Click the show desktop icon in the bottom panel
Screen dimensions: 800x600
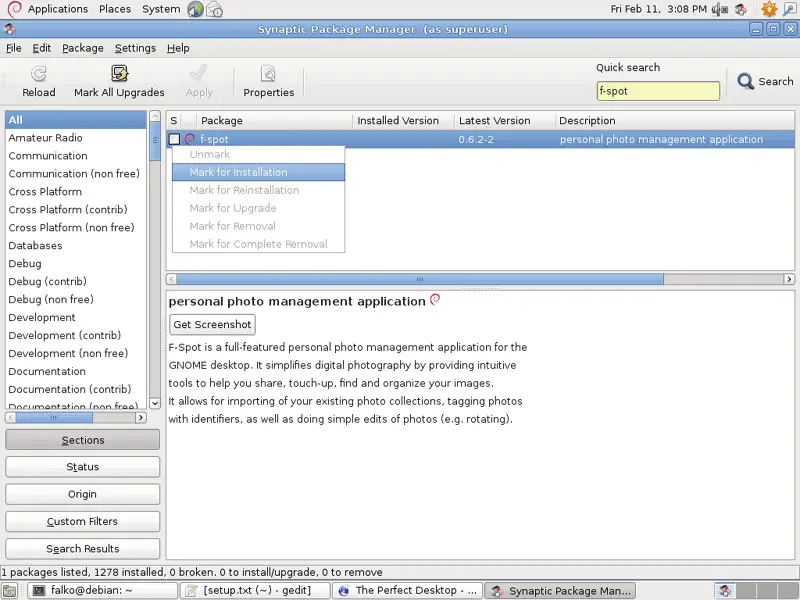point(10,591)
